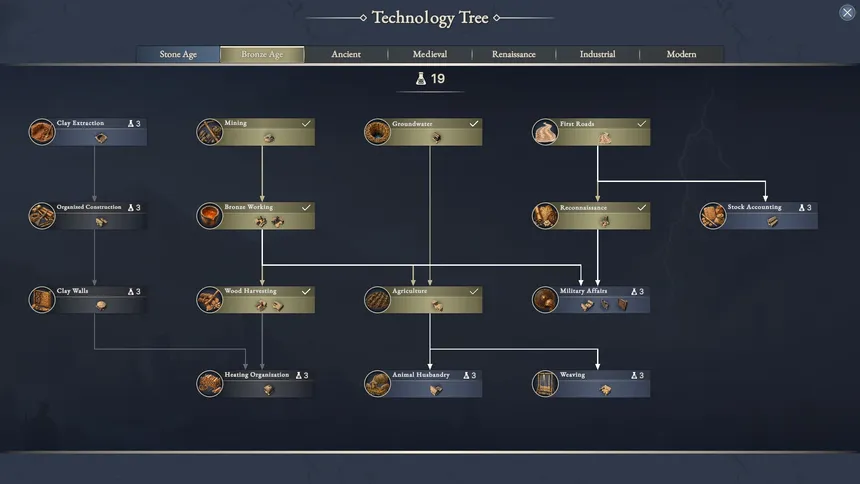Switch to the Renaissance tab
Screen dimensions: 860x484
[x=514, y=54]
